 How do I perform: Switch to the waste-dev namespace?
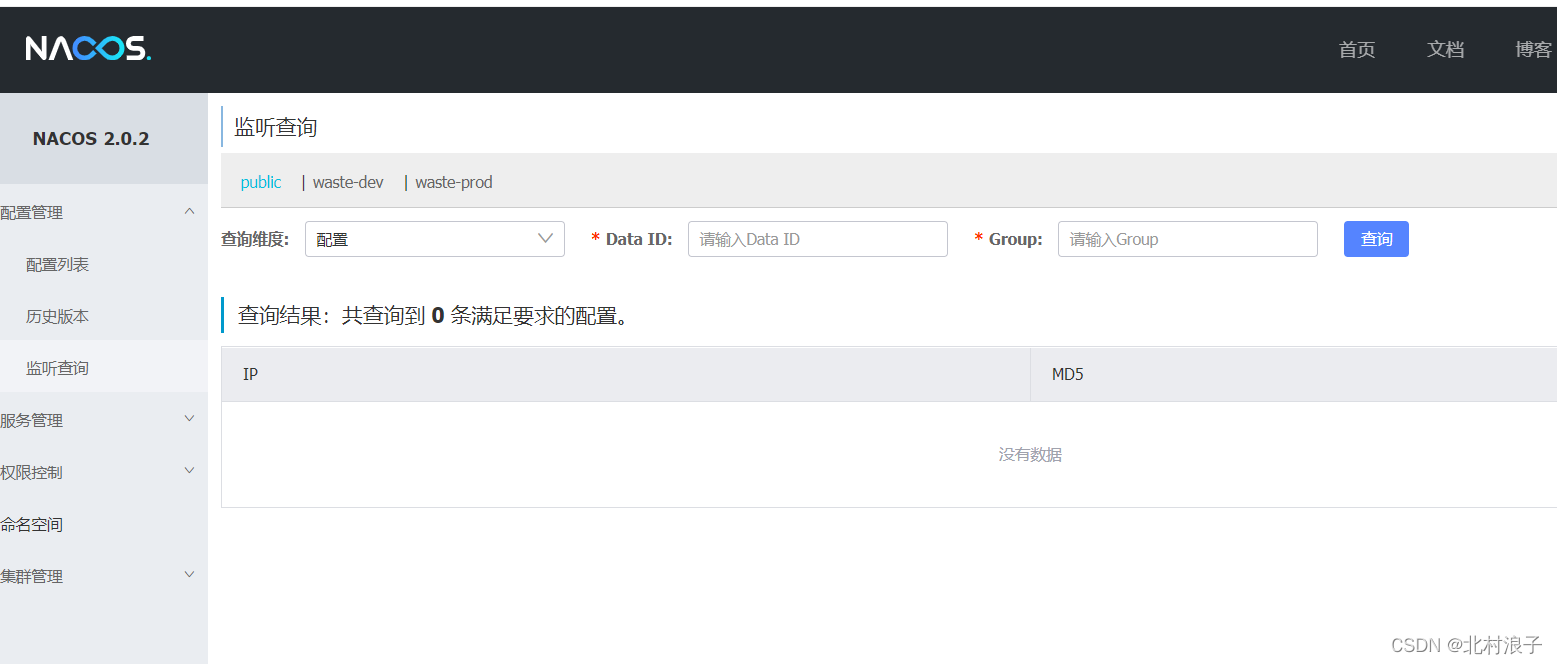point(348,182)
